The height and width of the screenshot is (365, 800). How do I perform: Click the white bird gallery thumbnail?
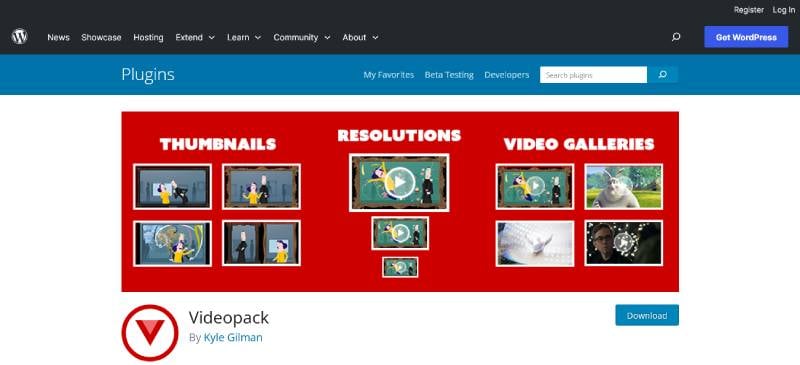535,243
